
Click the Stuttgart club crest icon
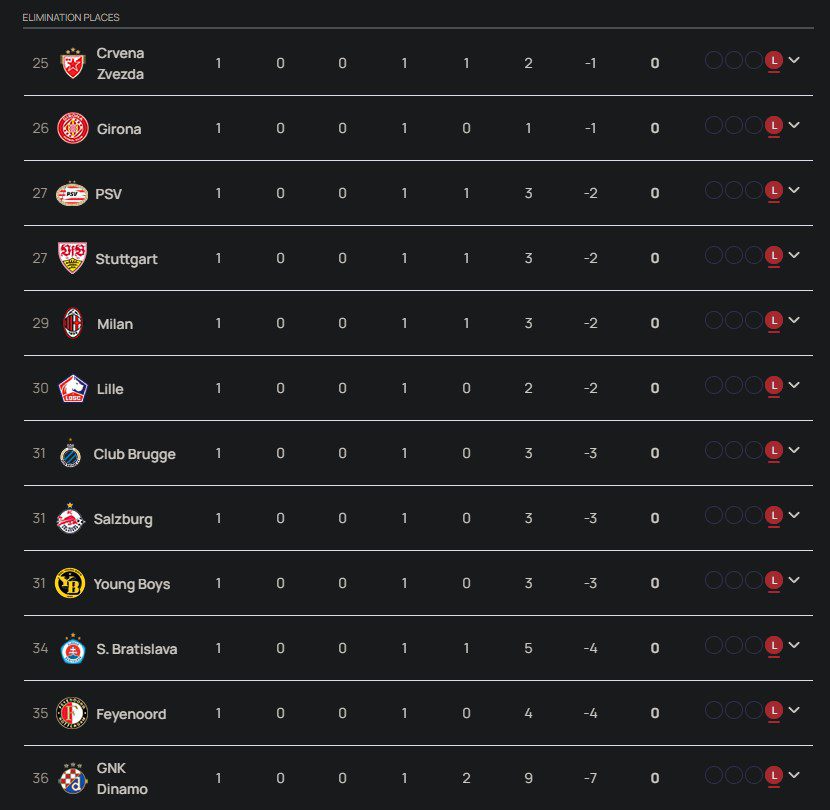coord(71,258)
